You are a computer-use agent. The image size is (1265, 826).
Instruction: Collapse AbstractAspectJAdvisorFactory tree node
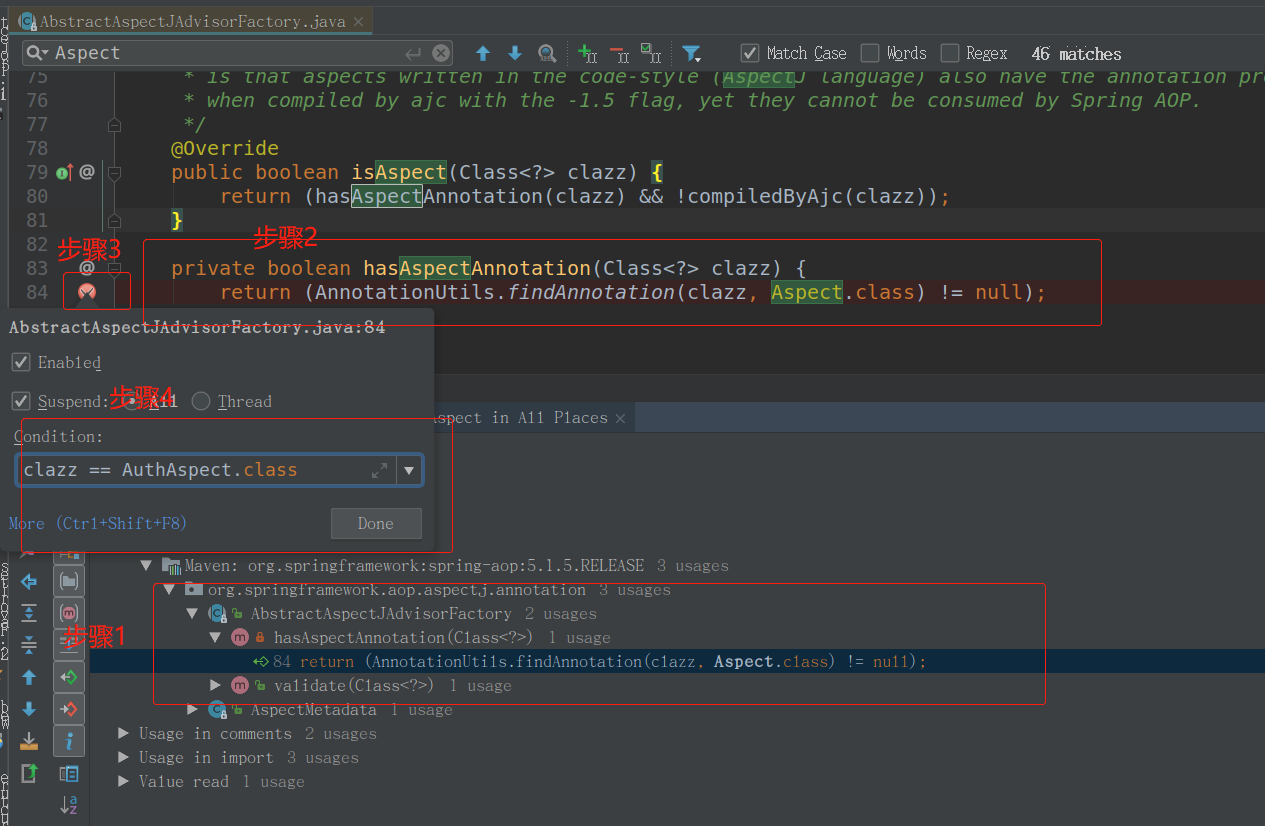(193, 614)
